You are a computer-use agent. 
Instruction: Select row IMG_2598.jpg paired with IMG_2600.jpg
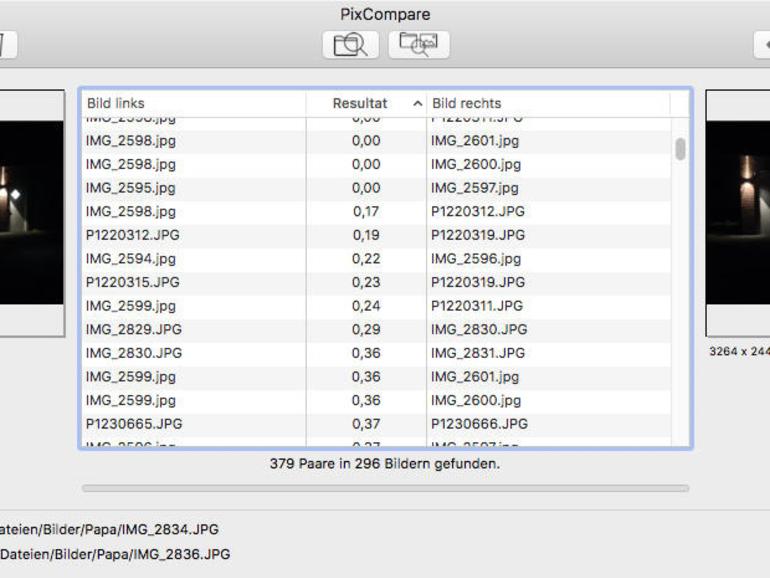coord(376,165)
